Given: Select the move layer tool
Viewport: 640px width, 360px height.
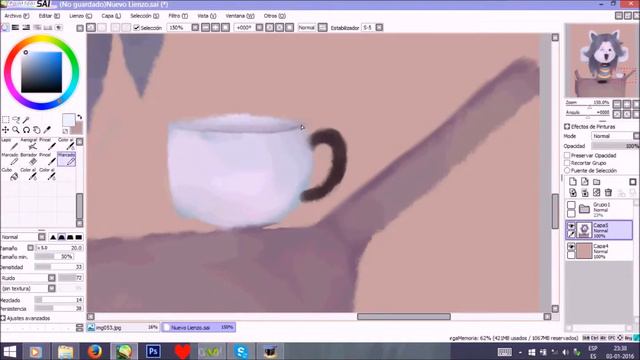Looking at the screenshot, I should pos(6,130).
